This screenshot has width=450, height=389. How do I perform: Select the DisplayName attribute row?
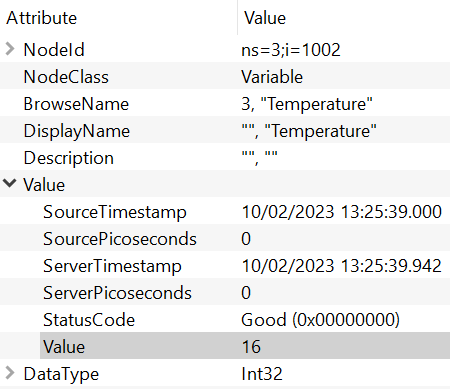[x=225, y=131]
